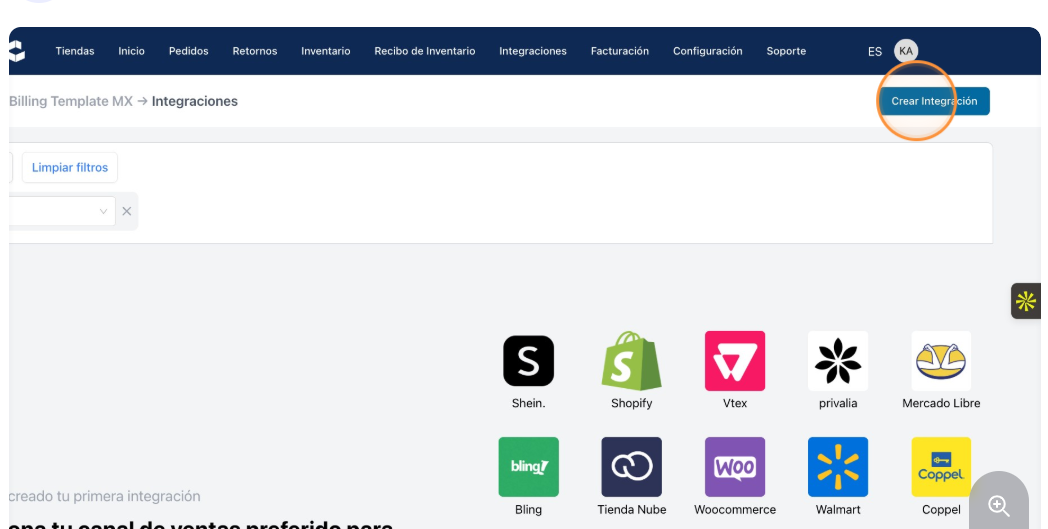Open the Facturación menu item
This screenshot has height=529, width=1048.
[x=620, y=51]
